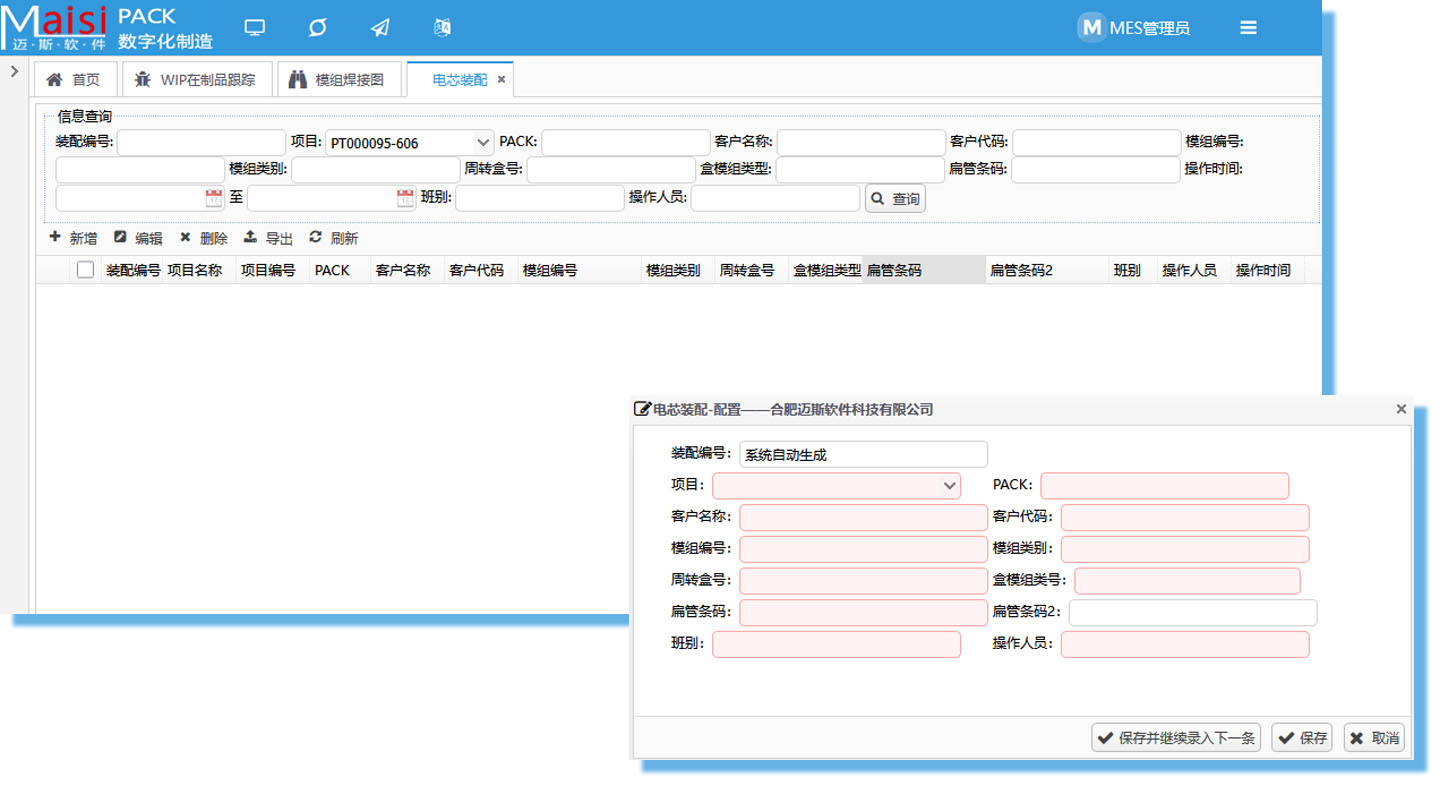Switch to the WIP在制品跟踪 tab
This screenshot has width=1442, height=794.
[196, 80]
